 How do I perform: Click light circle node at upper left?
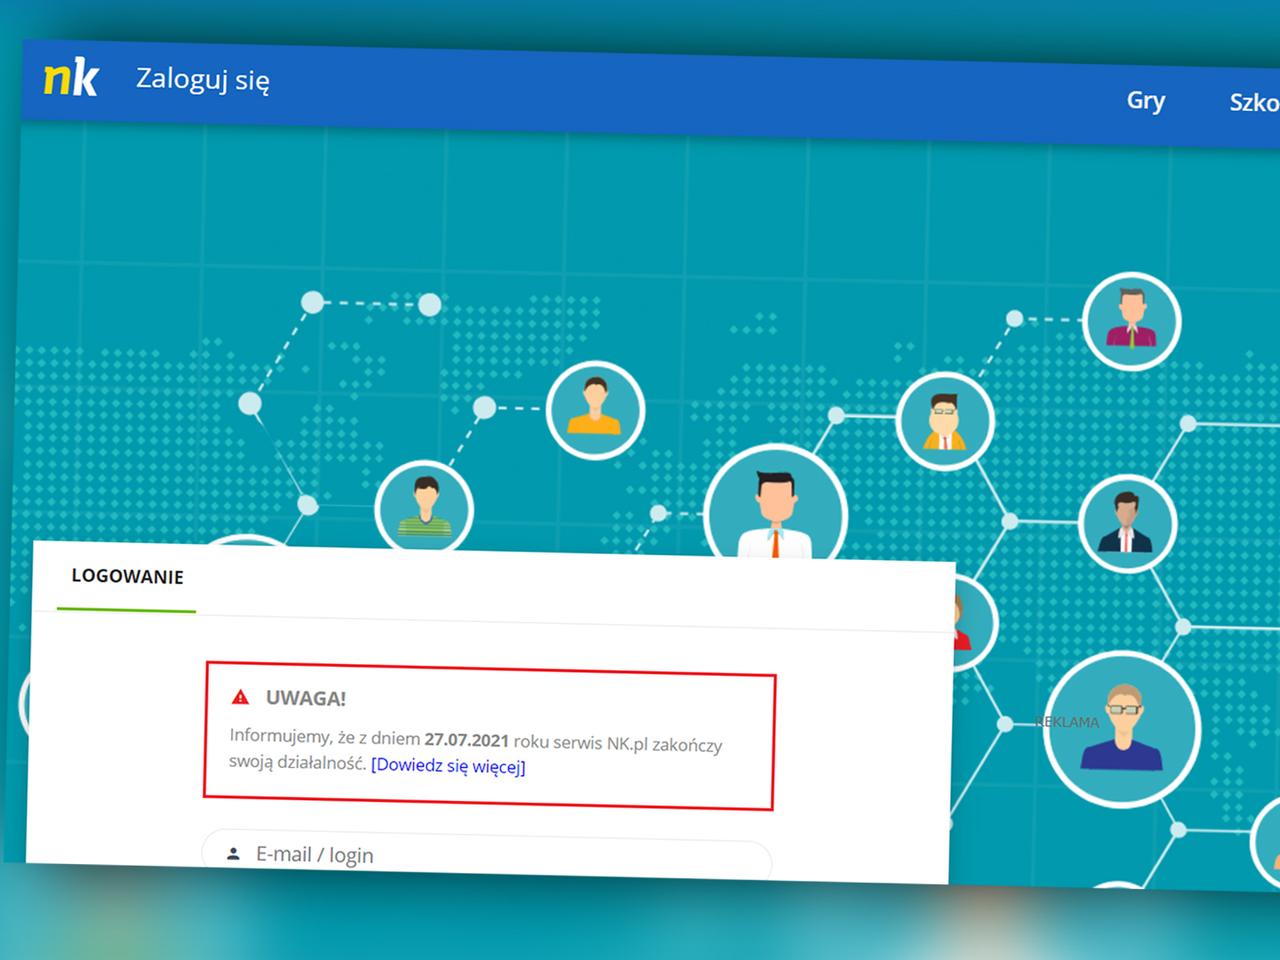[x=312, y=301]
